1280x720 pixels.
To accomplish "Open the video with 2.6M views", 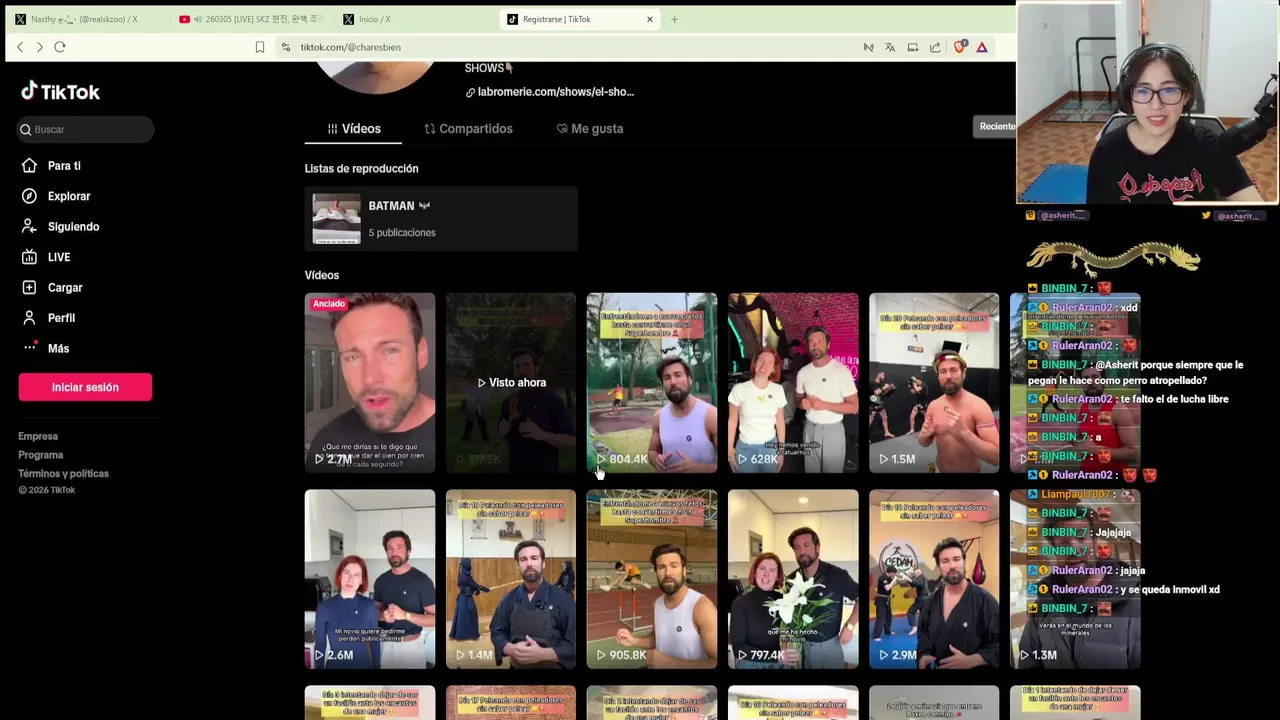I will click(370, 578).
